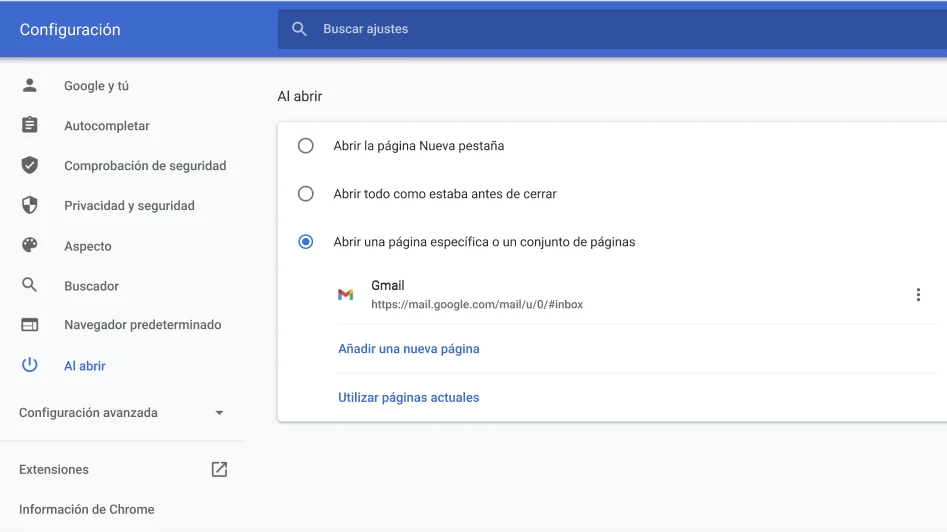Click the Gmail logo in startup pages
Viewport: 947px width, 532px height.
(345, 294)
